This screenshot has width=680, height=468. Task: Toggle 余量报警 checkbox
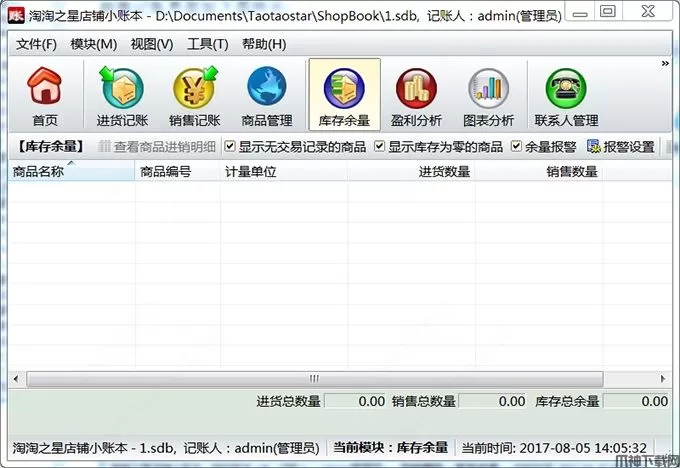pyautogui.click(x=516, y=146)
